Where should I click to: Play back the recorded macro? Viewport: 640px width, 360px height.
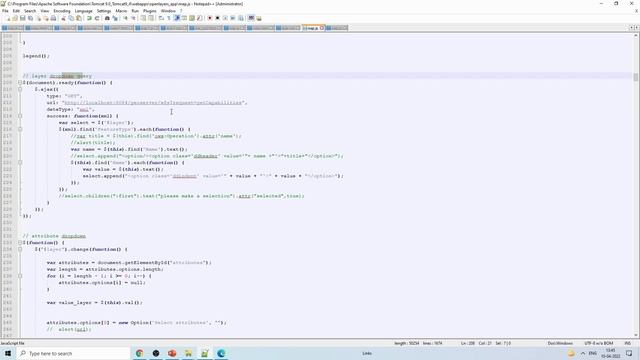click(225, 18)
